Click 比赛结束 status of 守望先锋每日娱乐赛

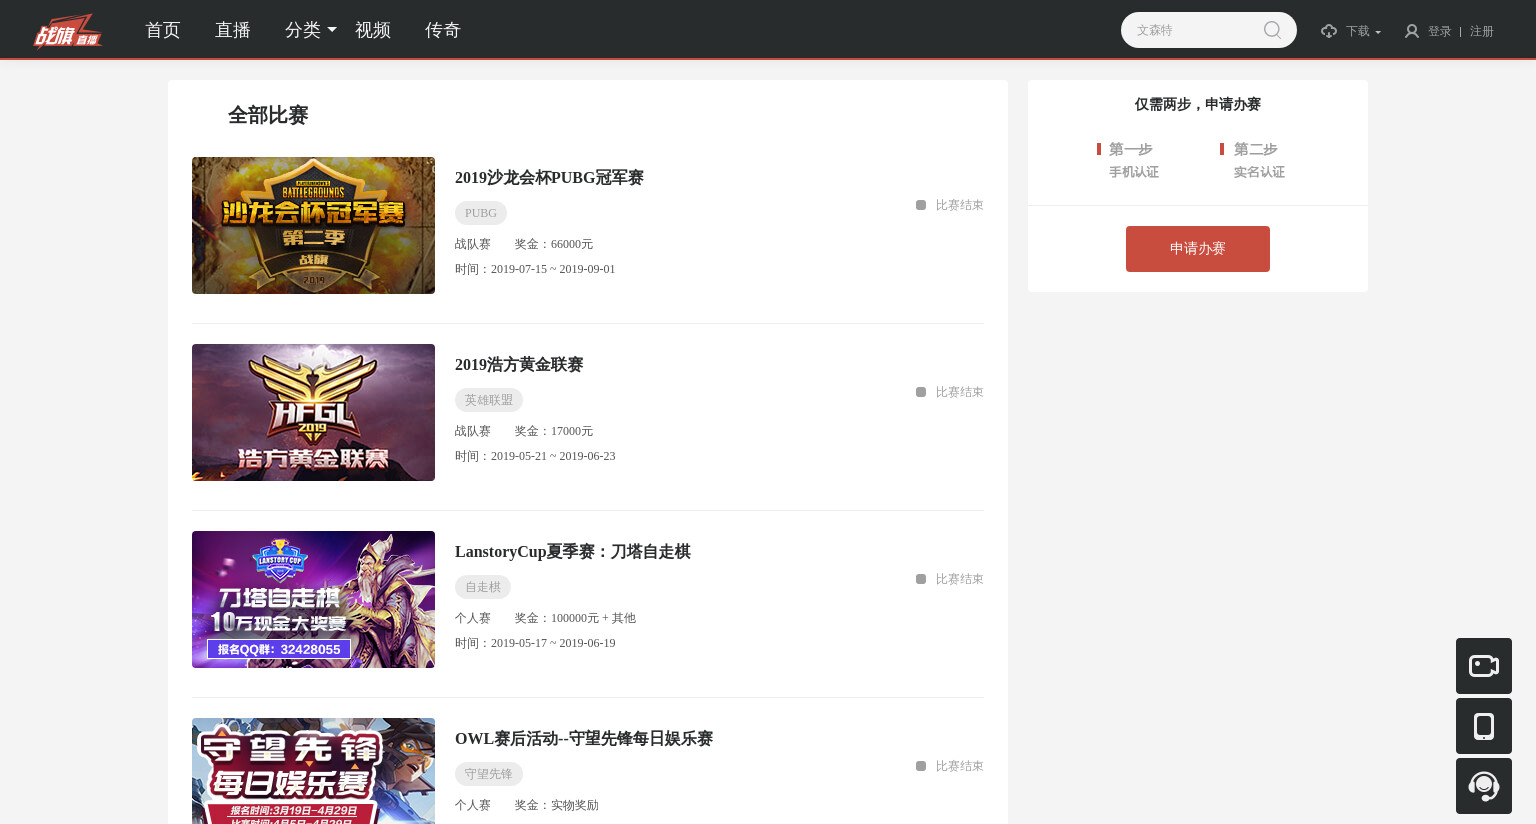click(x=950, y=766)
